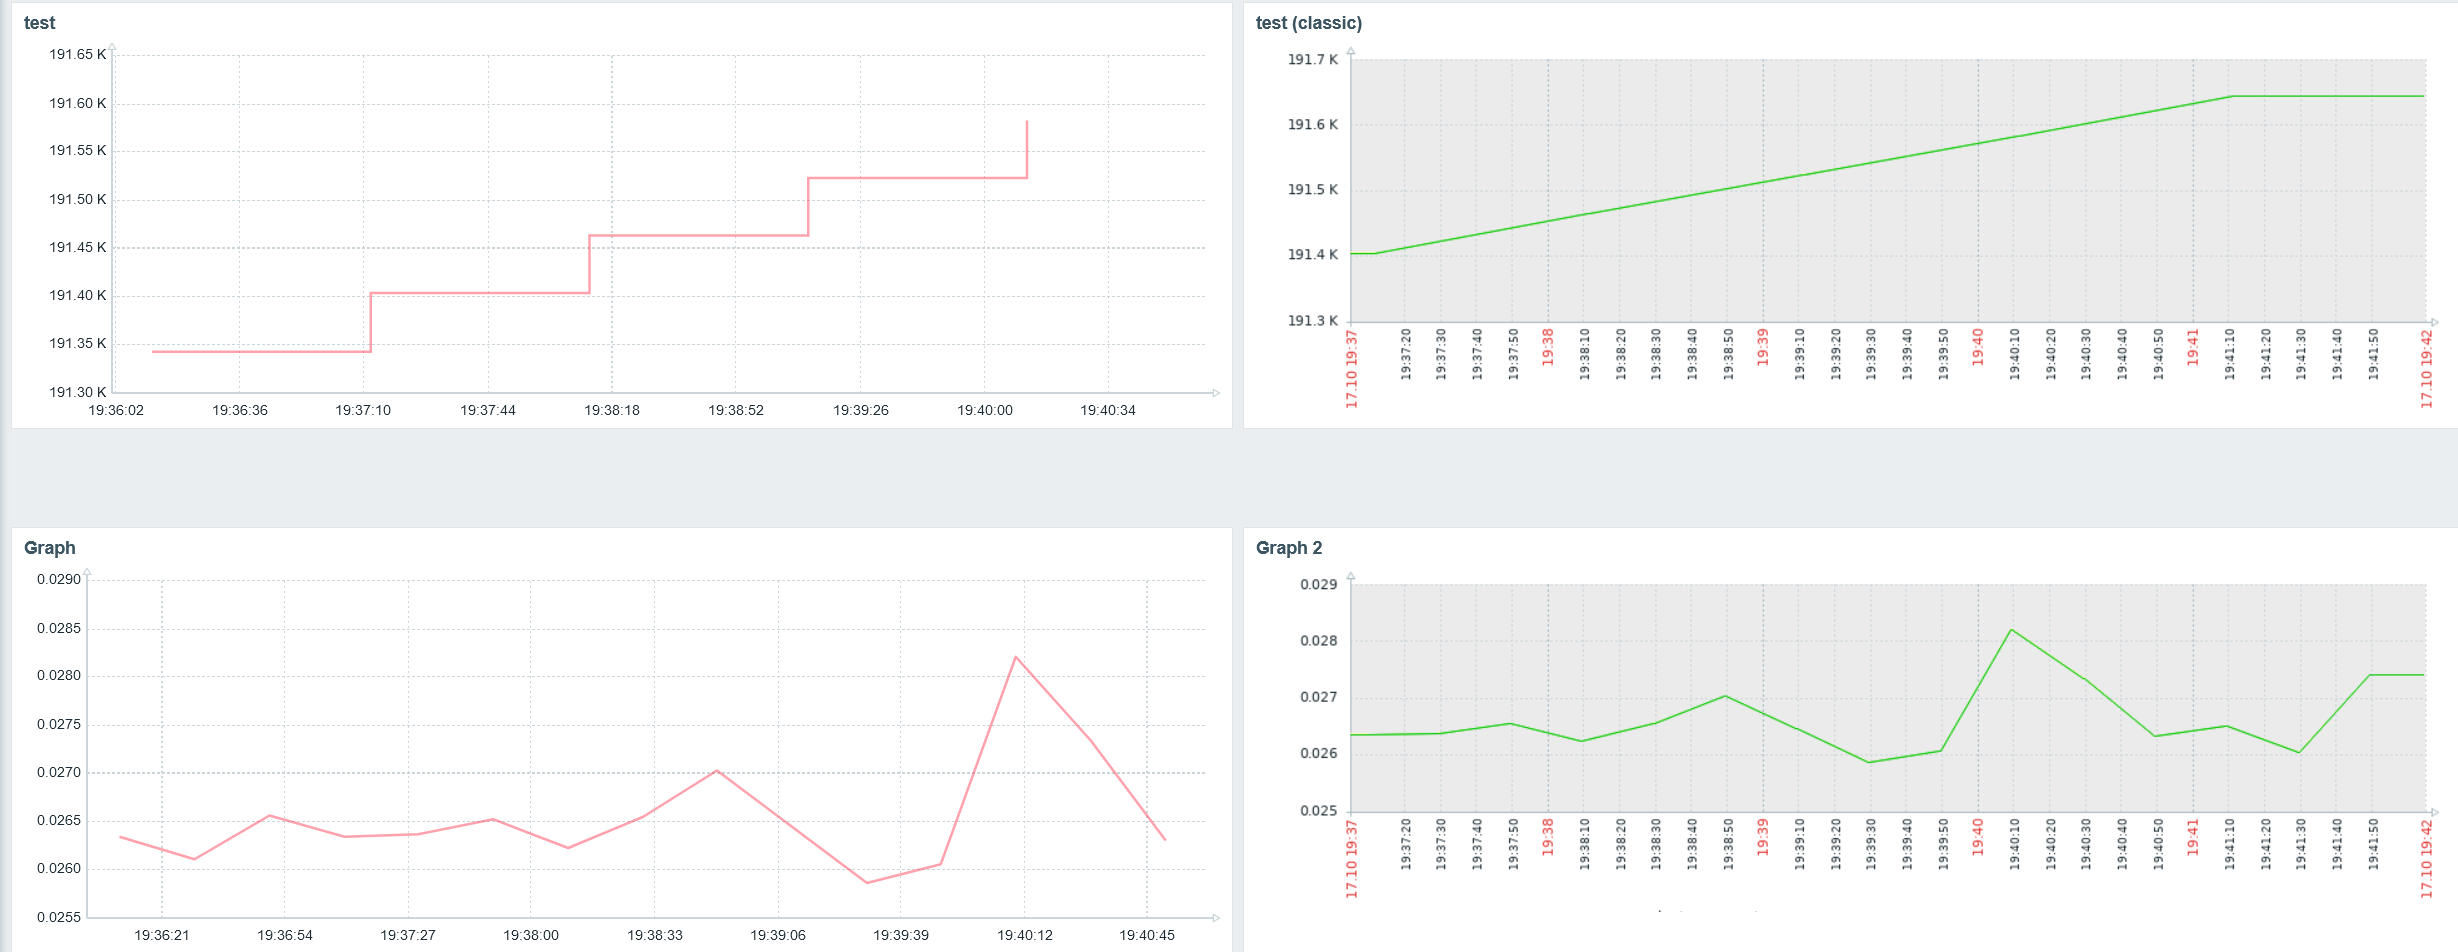Click red "19:41" label in Graph 2
Image resolution: width=2458 pixels, height=952 pixels.
tap(2193, 837)
